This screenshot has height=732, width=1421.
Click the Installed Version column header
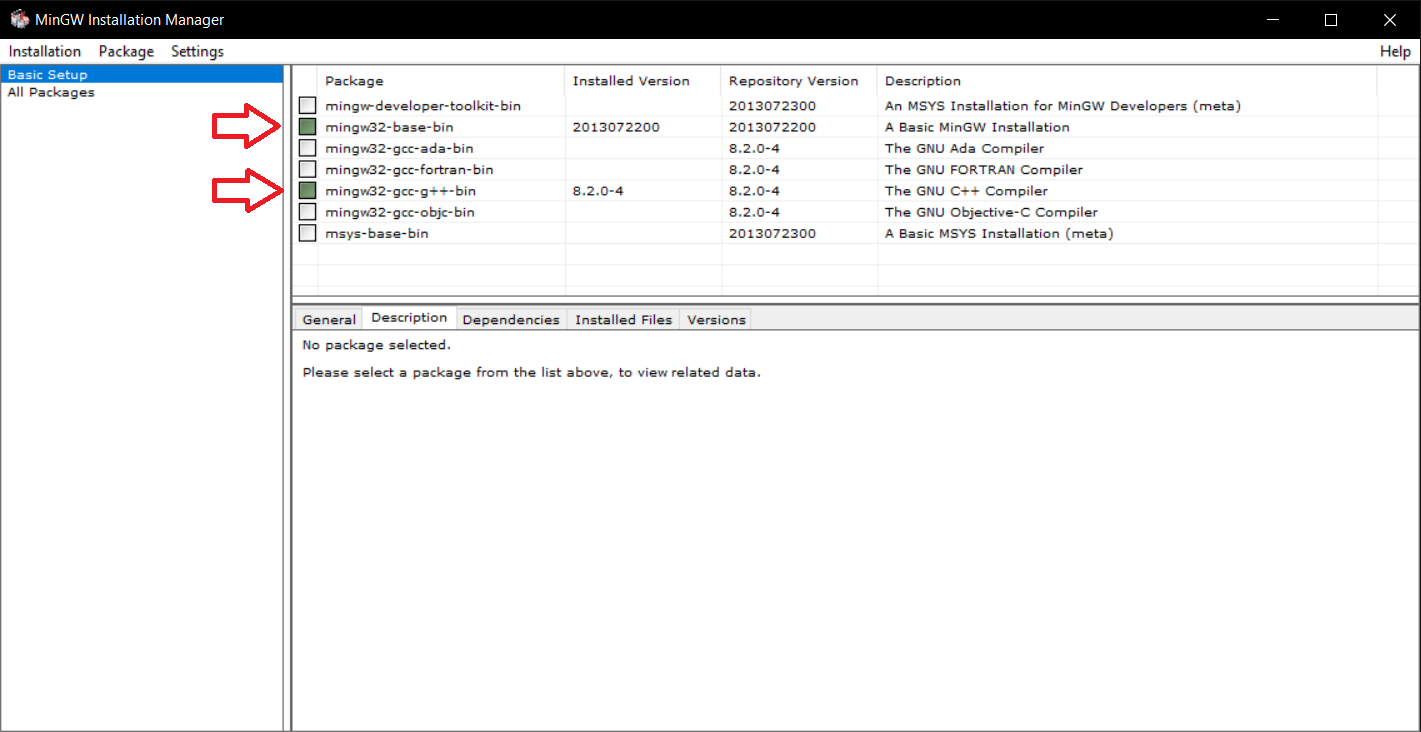pyautogui.click(x=631, y=81)
